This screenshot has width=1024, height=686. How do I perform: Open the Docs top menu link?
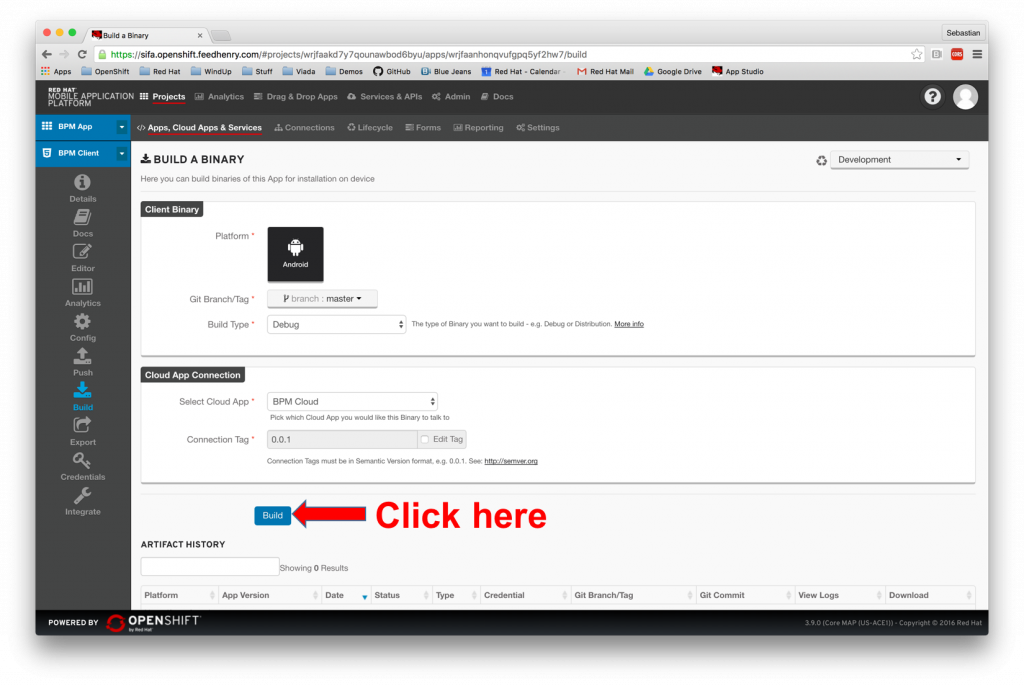[497, 97]
